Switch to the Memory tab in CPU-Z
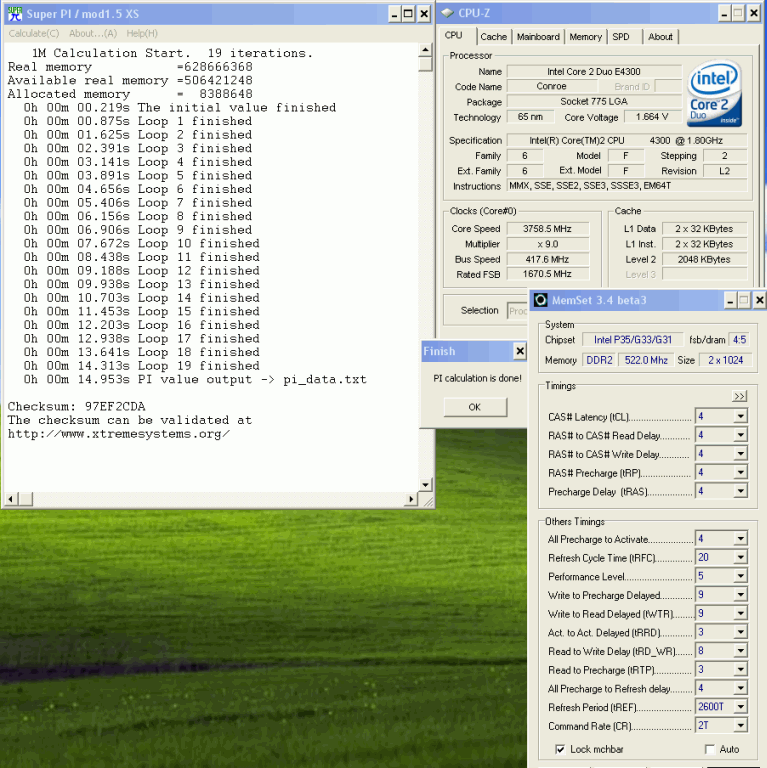The image size is (767, 768). point(586,37)
